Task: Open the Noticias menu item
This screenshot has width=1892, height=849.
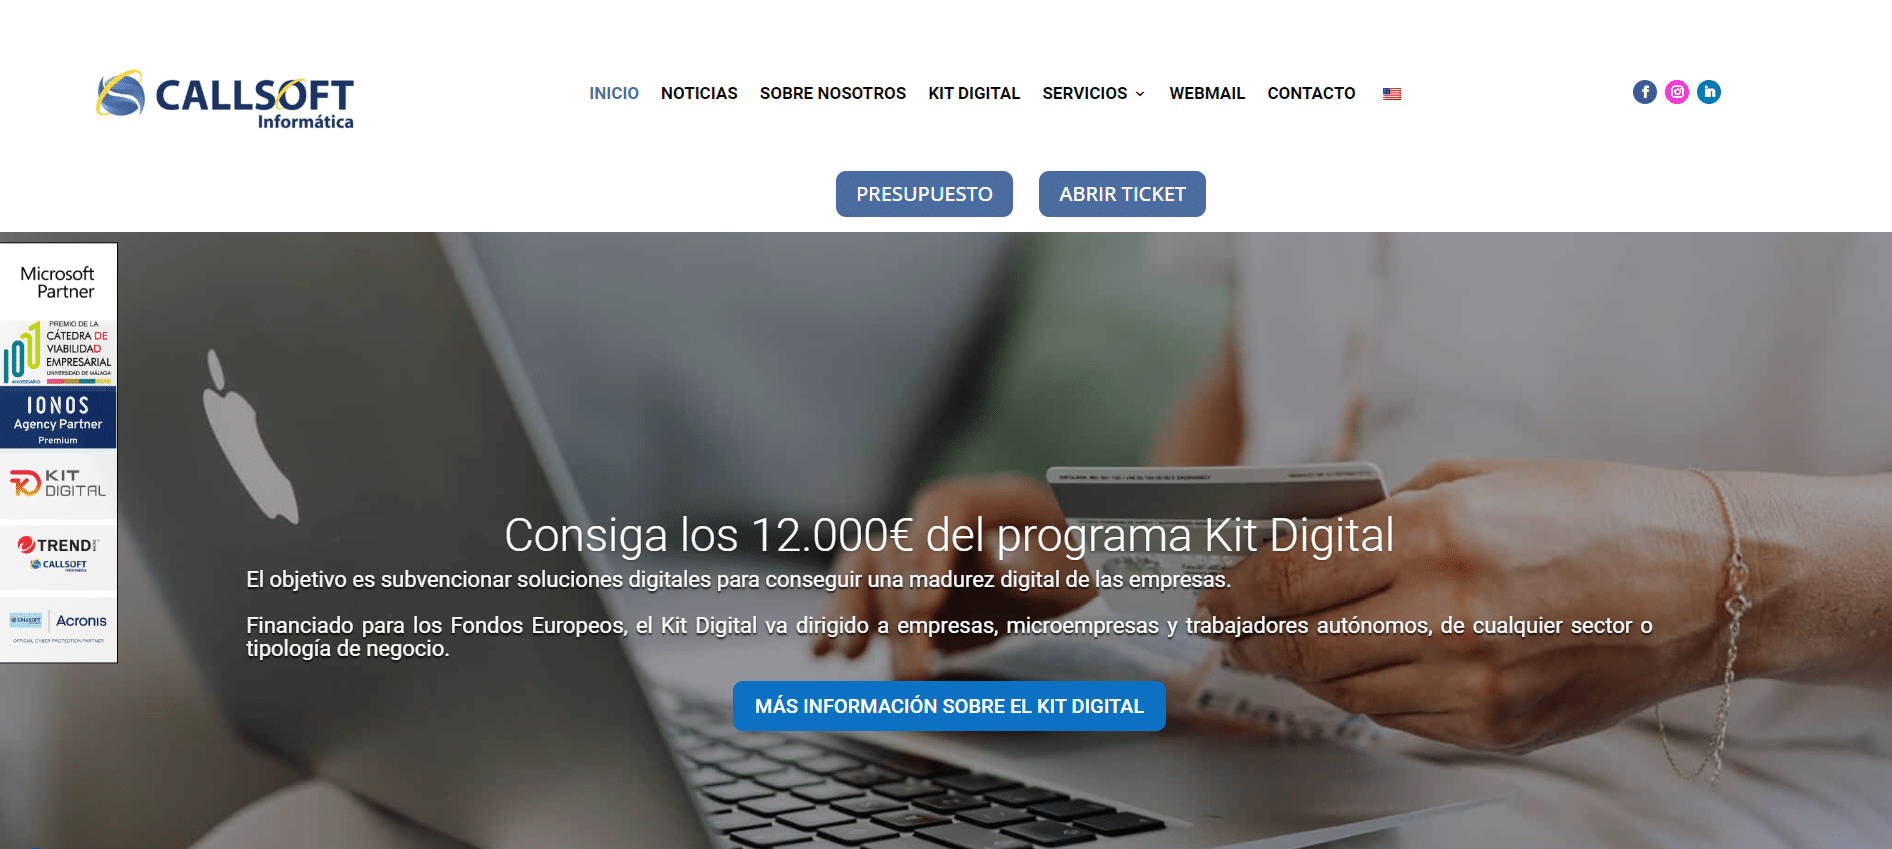Action: tap(699, 93)
